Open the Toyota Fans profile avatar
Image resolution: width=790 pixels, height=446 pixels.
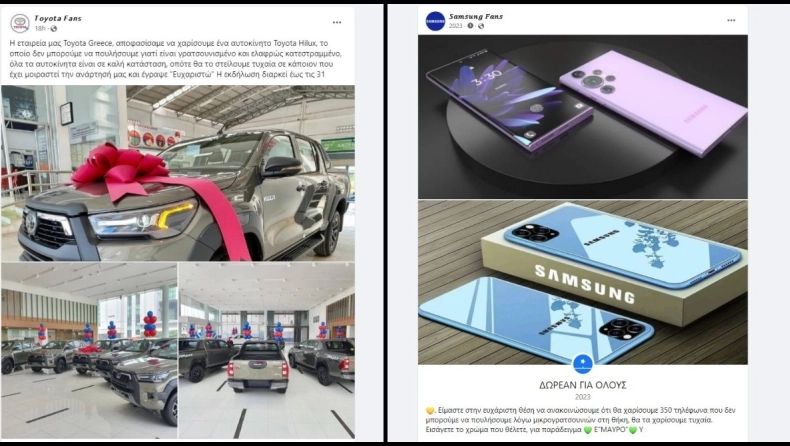point(20,23)
